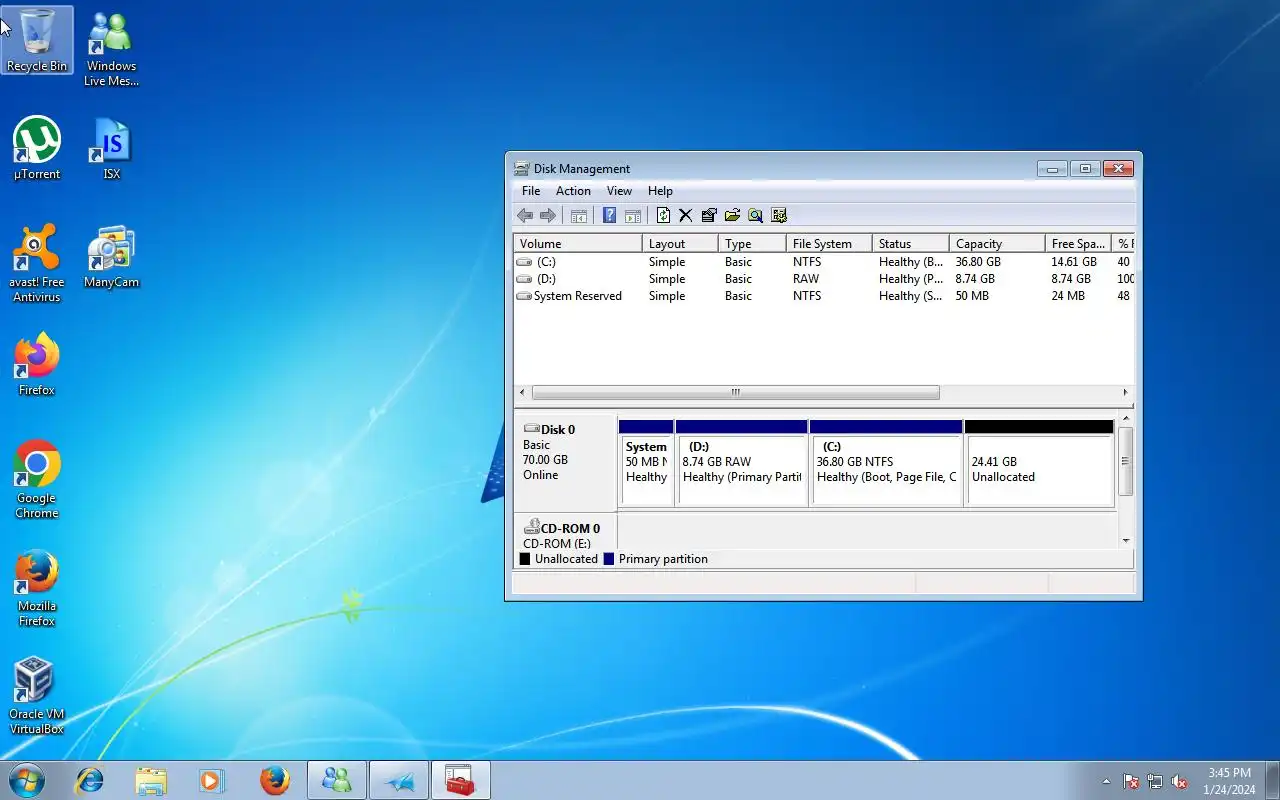Select the Firefox desktop shortcut
Viewport: 1280px width, 800px height.
(x=37, y=364)
